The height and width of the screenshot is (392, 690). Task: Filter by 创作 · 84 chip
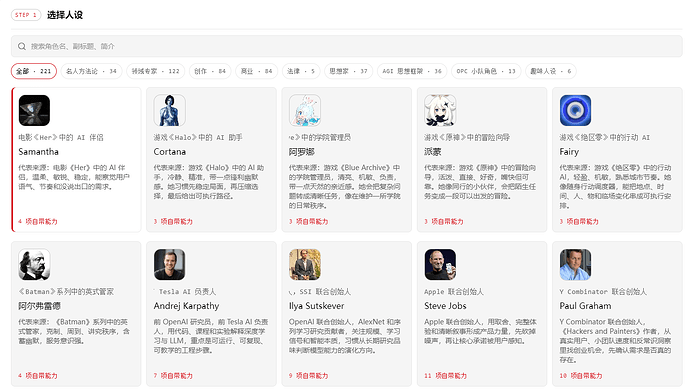(x=210, y=71)
